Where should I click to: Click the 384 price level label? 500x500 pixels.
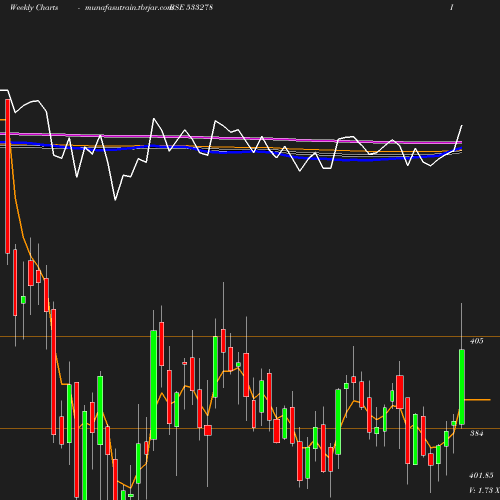tap(476, 433)
